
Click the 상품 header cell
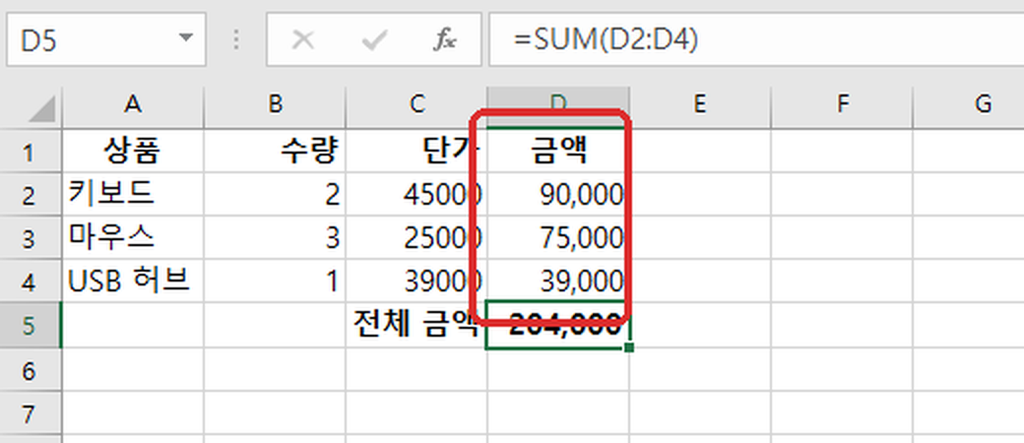[x=133, y=152]
